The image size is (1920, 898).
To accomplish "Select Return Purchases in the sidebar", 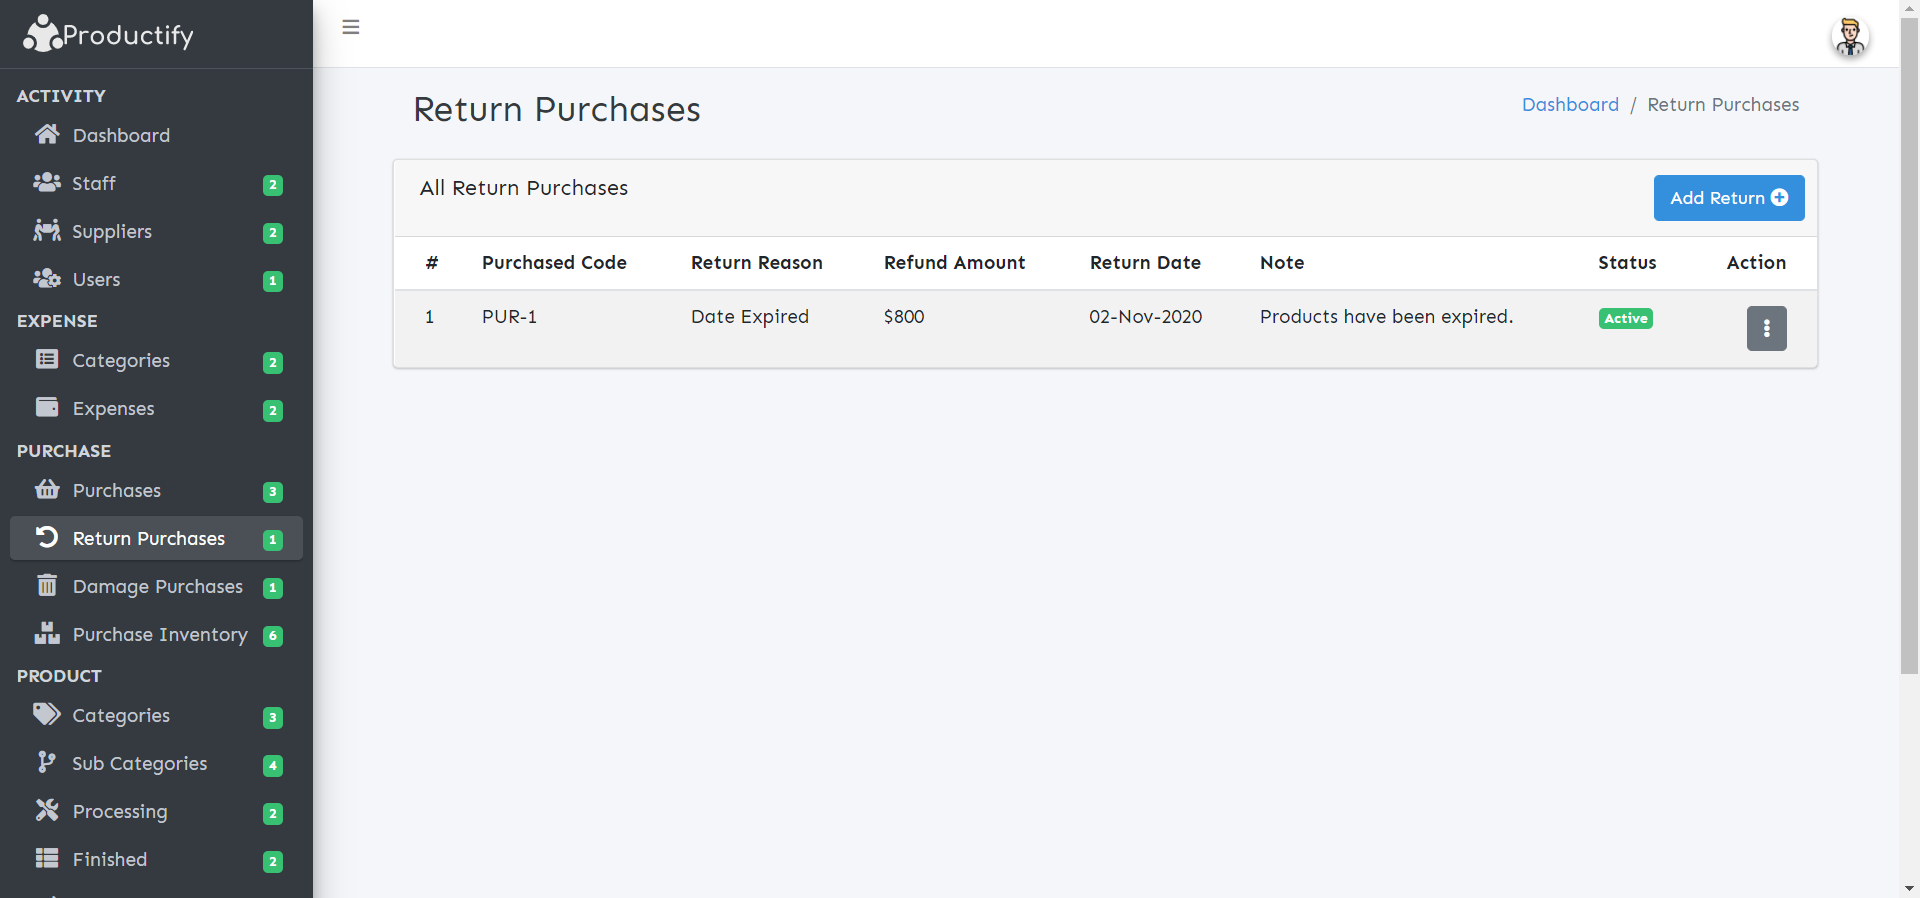I will (149, 539).
